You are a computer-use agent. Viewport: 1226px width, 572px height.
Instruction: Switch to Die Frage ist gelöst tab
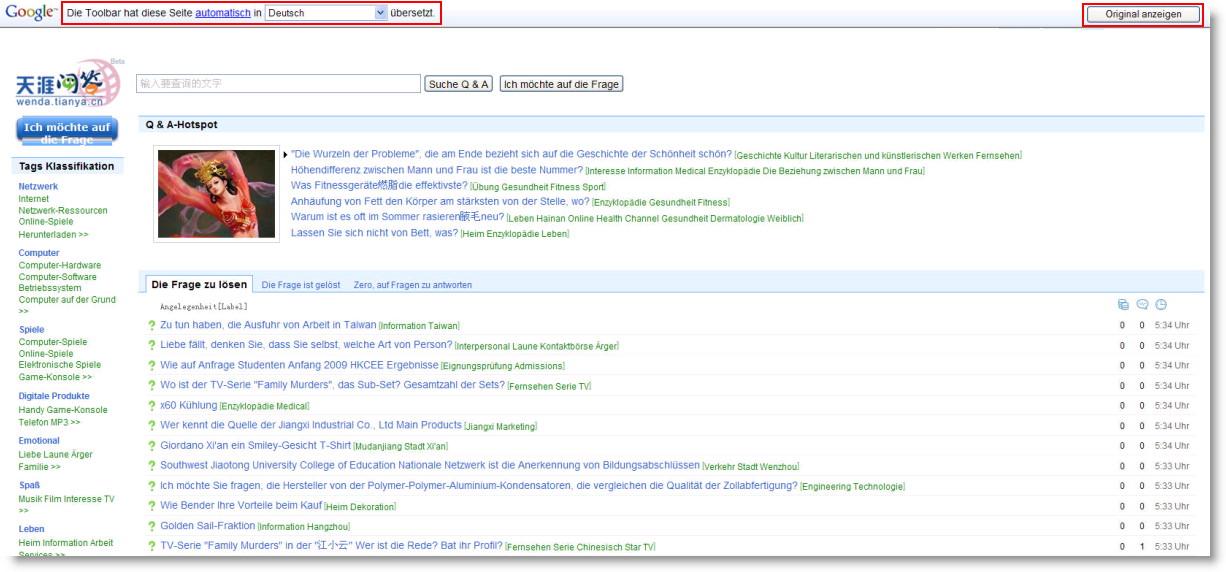[301, 285]
